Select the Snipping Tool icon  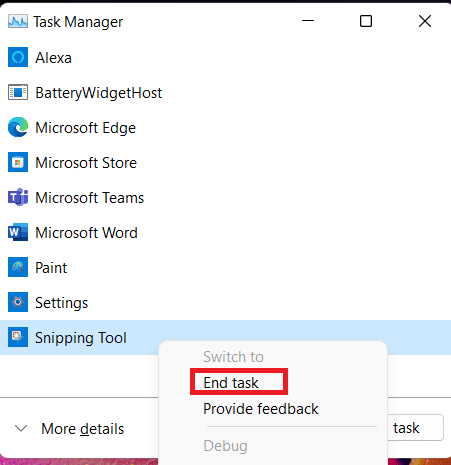pyautogui.click(x=18, y=337)
